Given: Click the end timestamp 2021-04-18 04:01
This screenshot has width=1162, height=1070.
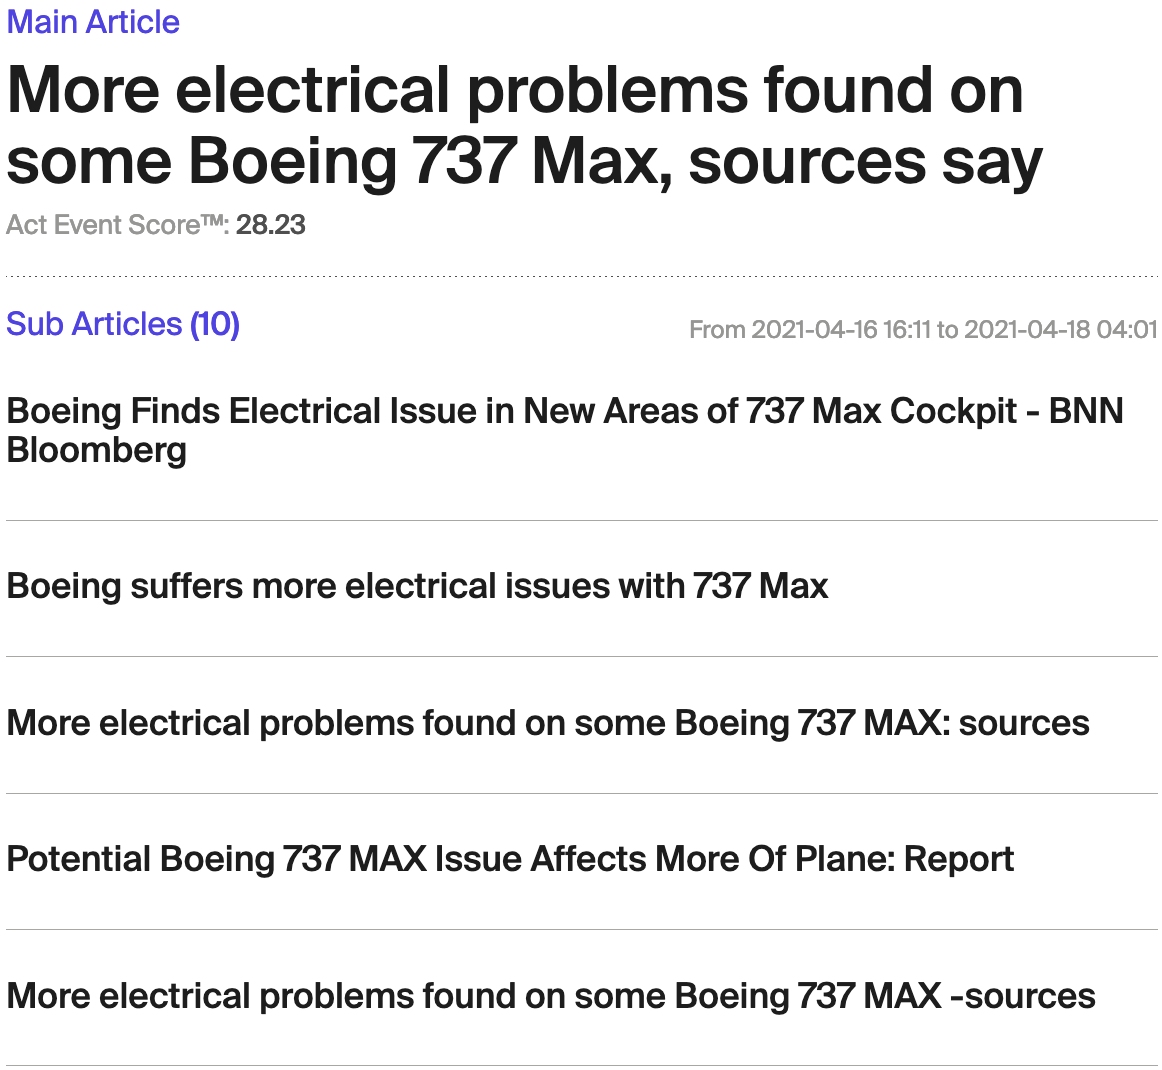Looking at the screenshot, I should tap(1060, 329).
